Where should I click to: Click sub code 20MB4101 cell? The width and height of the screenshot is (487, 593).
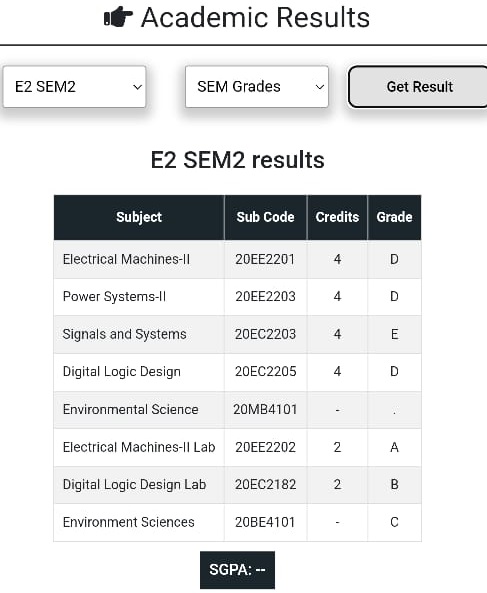pyautogui.click(x=265, y=410)
